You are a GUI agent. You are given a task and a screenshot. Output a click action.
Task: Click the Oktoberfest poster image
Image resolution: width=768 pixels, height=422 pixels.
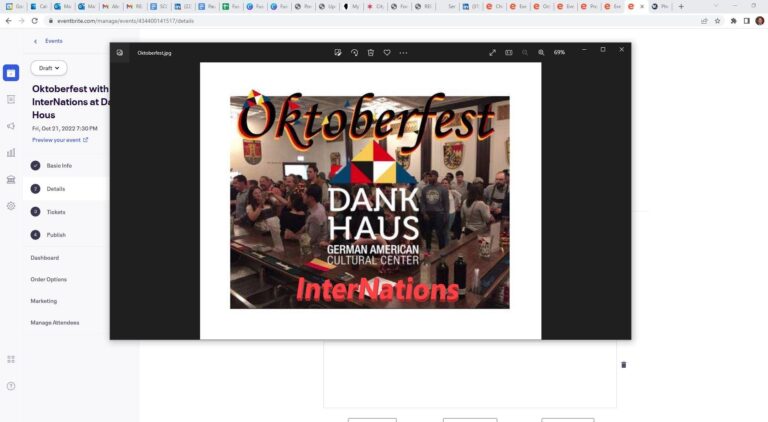tap(370, 202)
